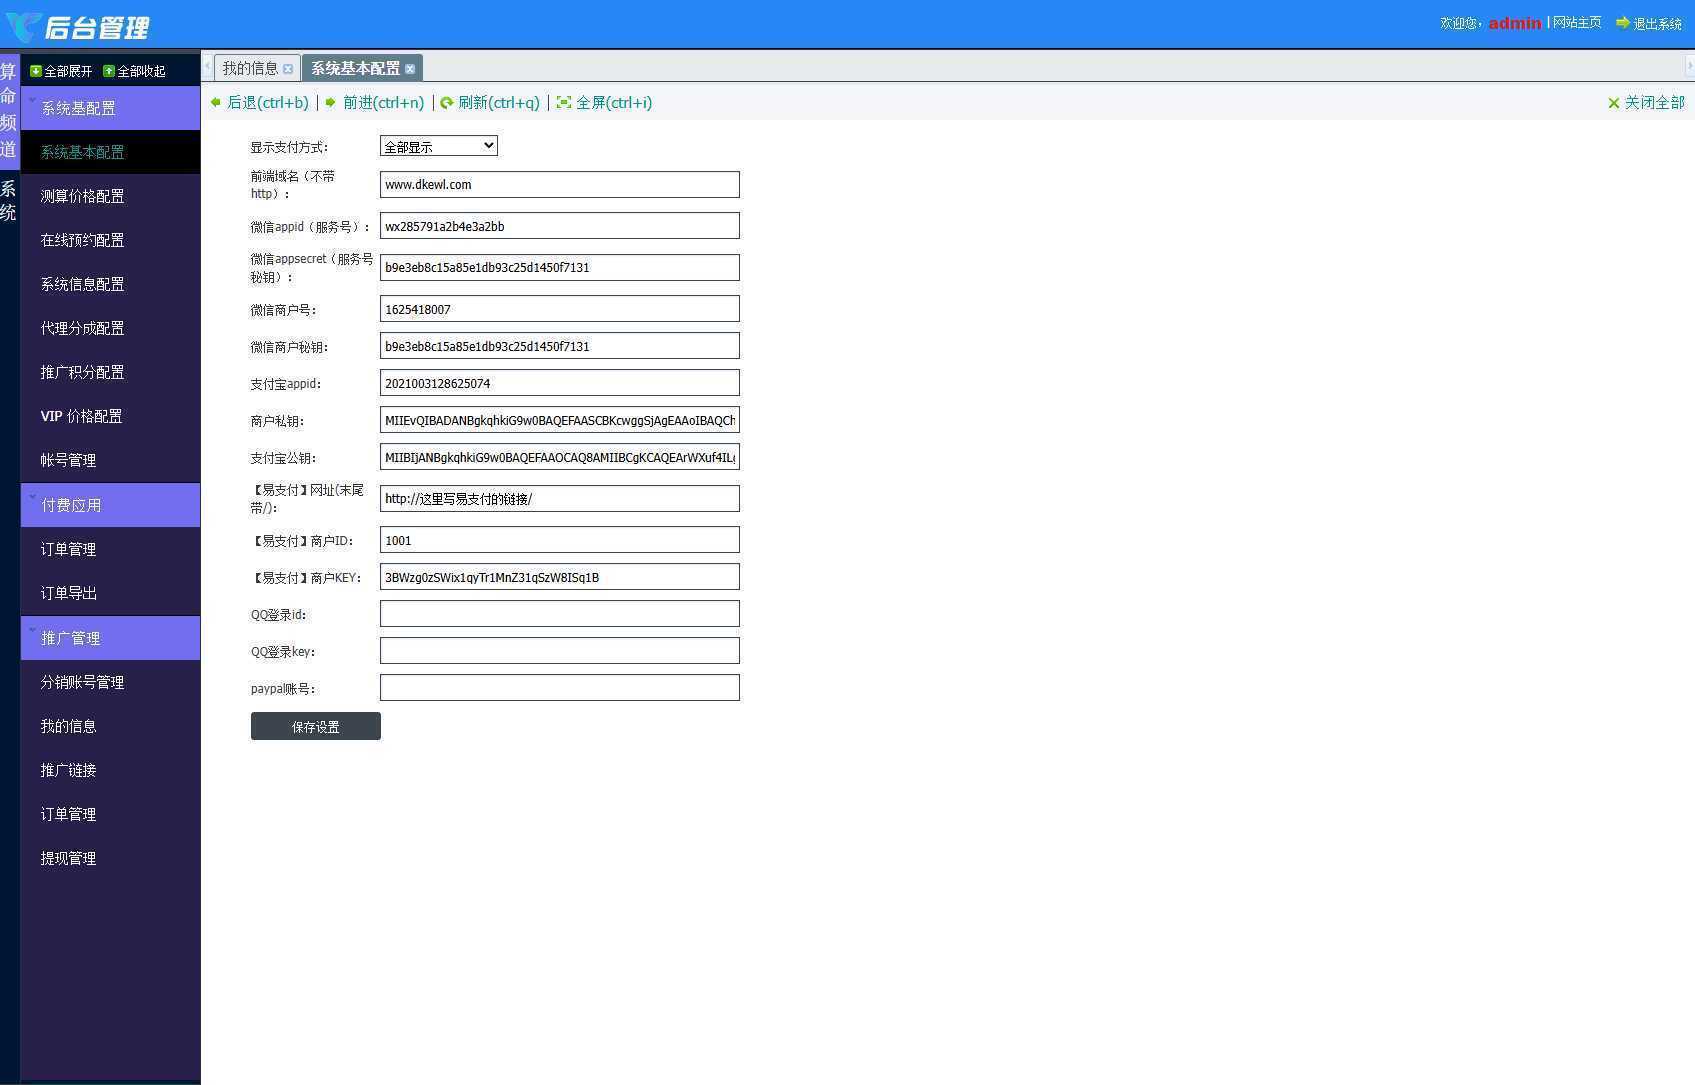The height and width of the screenshot is (1085, 1695).
Task: Click 关闭全部 link text
Action: tap(1654, 102)
